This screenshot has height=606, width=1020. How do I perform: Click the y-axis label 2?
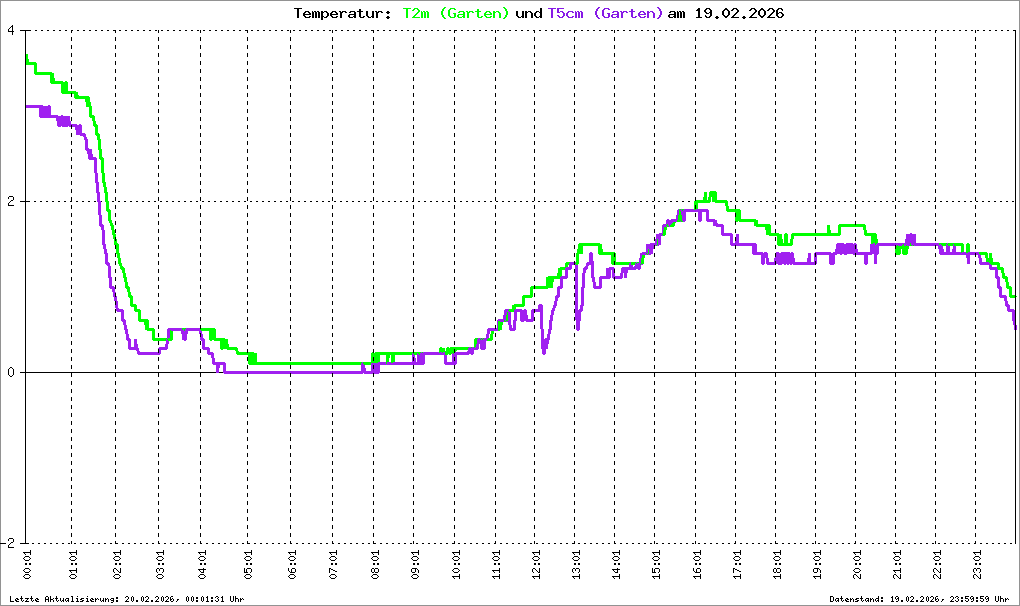tap(10, 201)
